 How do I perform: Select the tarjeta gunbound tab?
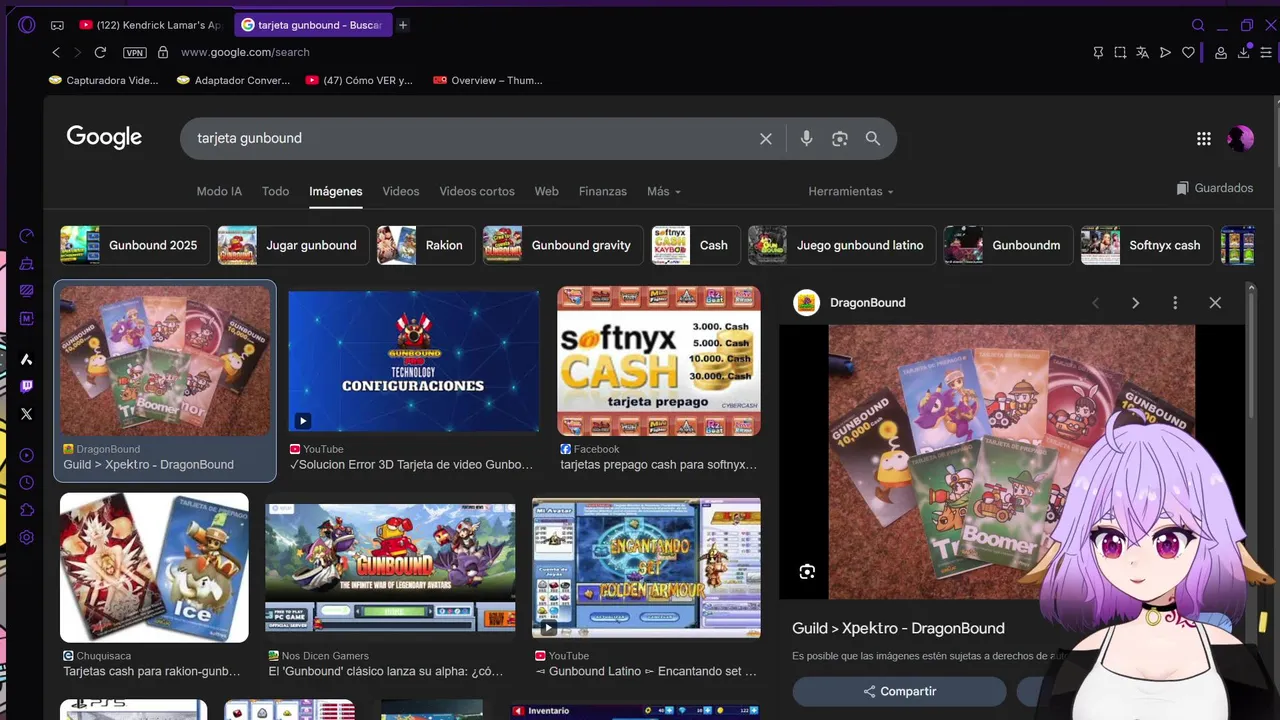314,25
